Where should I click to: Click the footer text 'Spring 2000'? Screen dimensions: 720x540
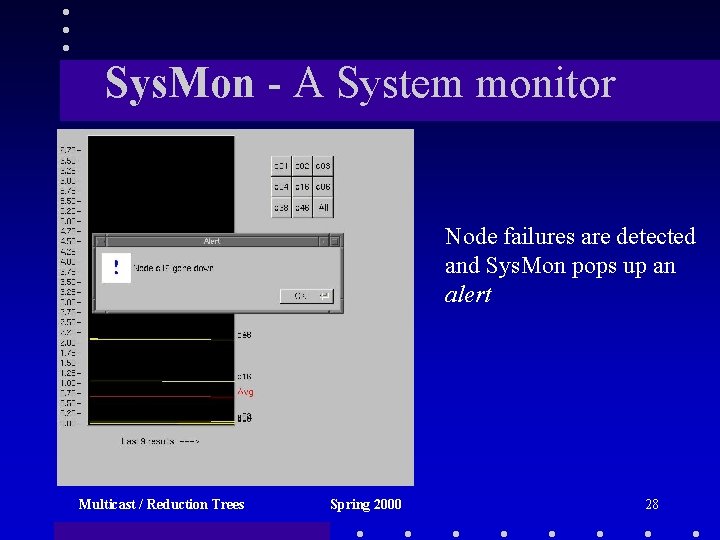point(366,505)
